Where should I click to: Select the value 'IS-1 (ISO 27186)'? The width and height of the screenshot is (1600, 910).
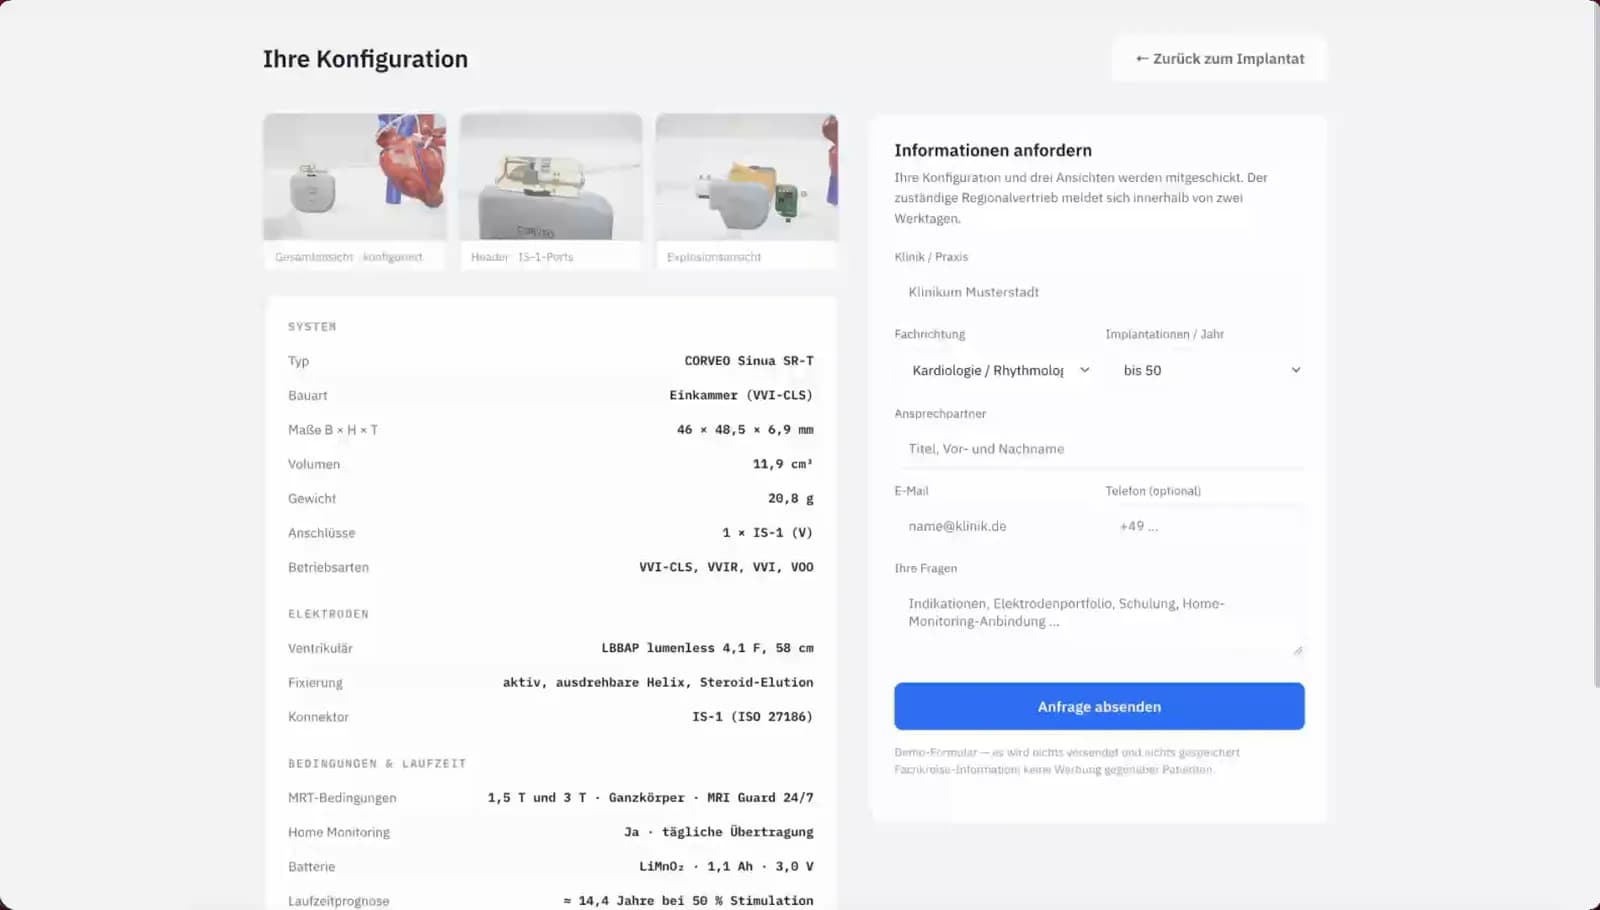click(753, 717)
